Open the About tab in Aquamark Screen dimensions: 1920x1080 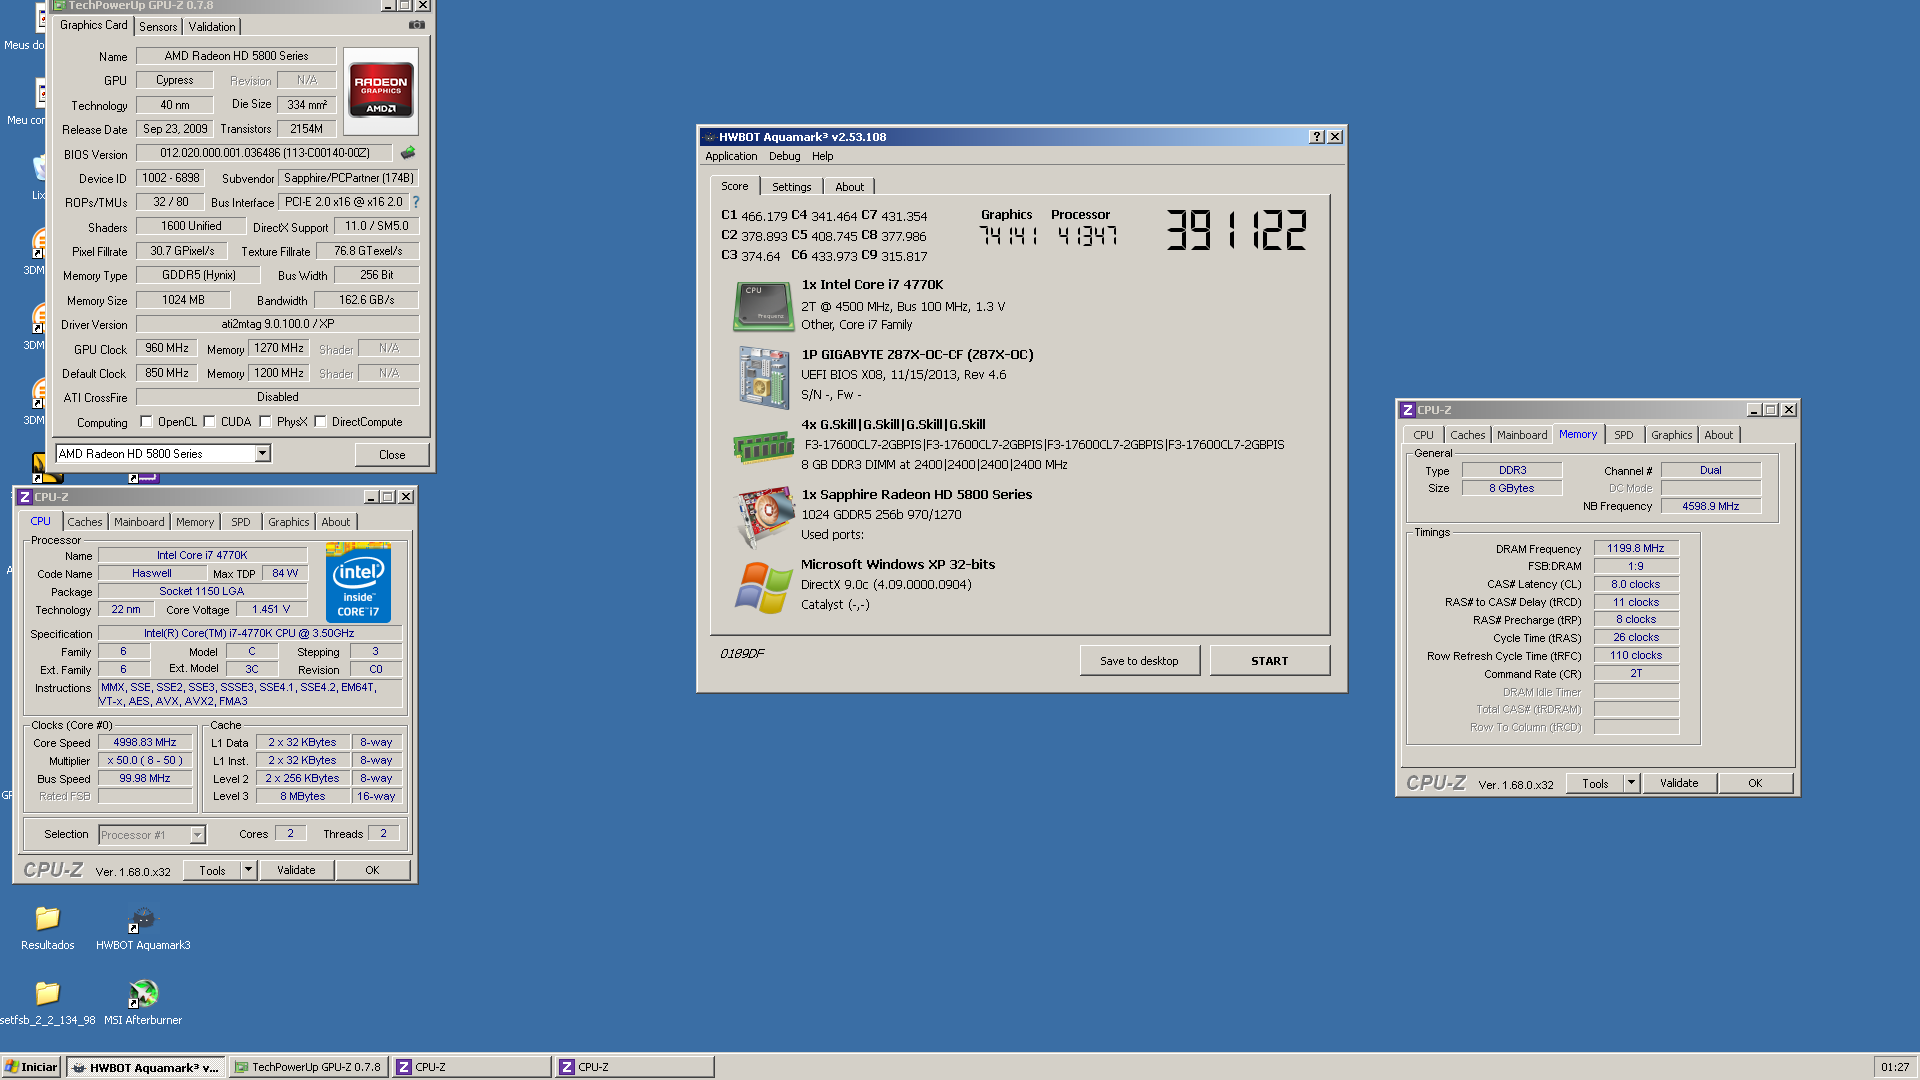(849, 187)
